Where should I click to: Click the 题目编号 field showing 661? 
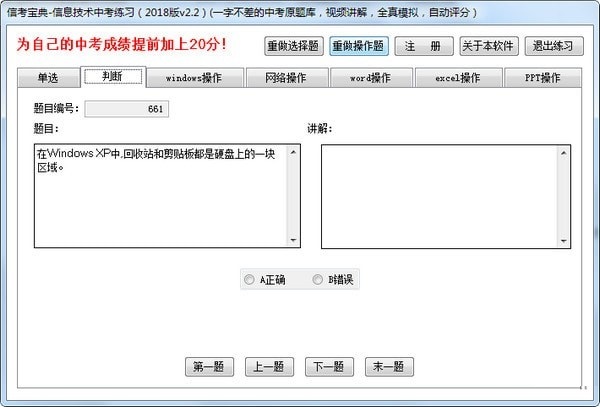(x=127, y=109)
